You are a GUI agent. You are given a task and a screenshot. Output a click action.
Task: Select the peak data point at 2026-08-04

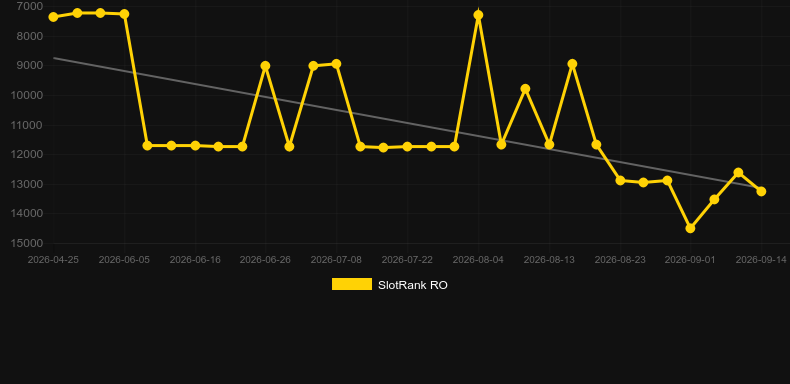point(478,15)
